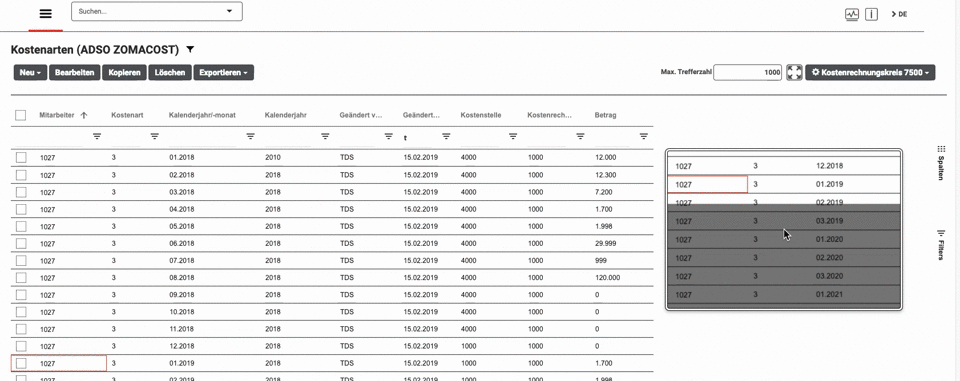
Task: Open the system monitor icon
Action: (852, 14)
